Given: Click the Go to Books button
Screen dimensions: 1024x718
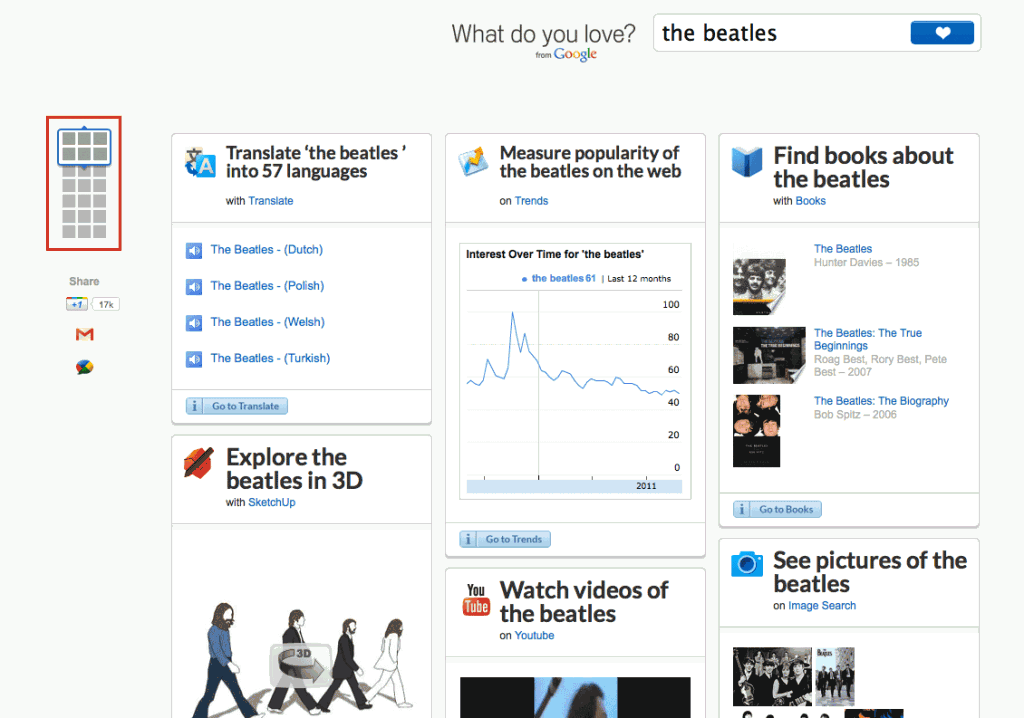Looking at the screenshot, I should [x=786, y=509].
